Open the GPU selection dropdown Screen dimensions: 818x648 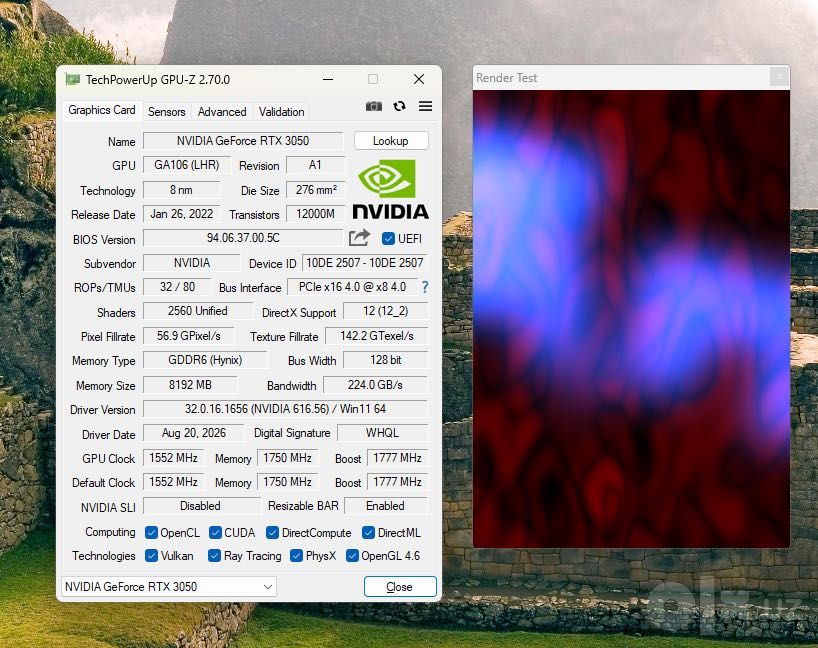coord(169,586)
